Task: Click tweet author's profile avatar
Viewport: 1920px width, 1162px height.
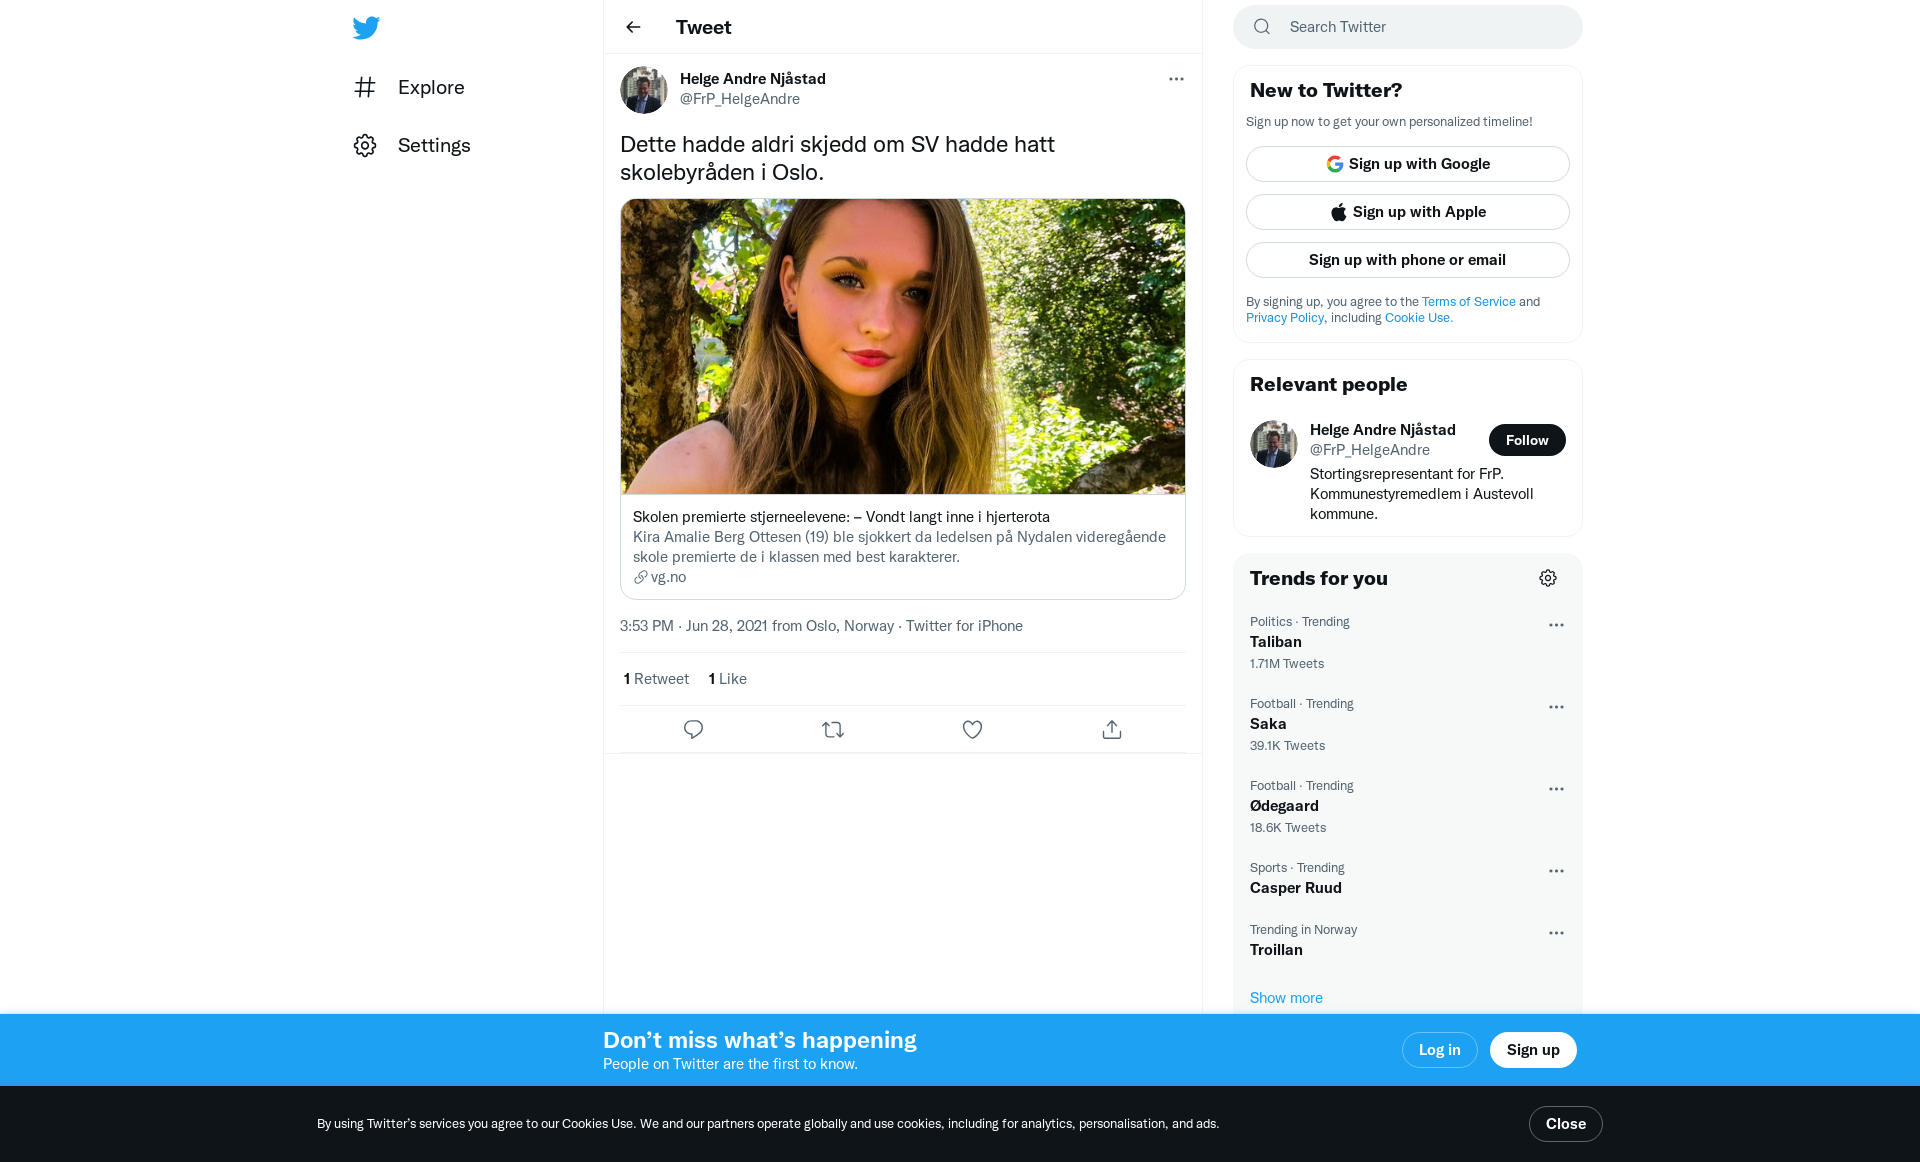Action: (644, 90)
